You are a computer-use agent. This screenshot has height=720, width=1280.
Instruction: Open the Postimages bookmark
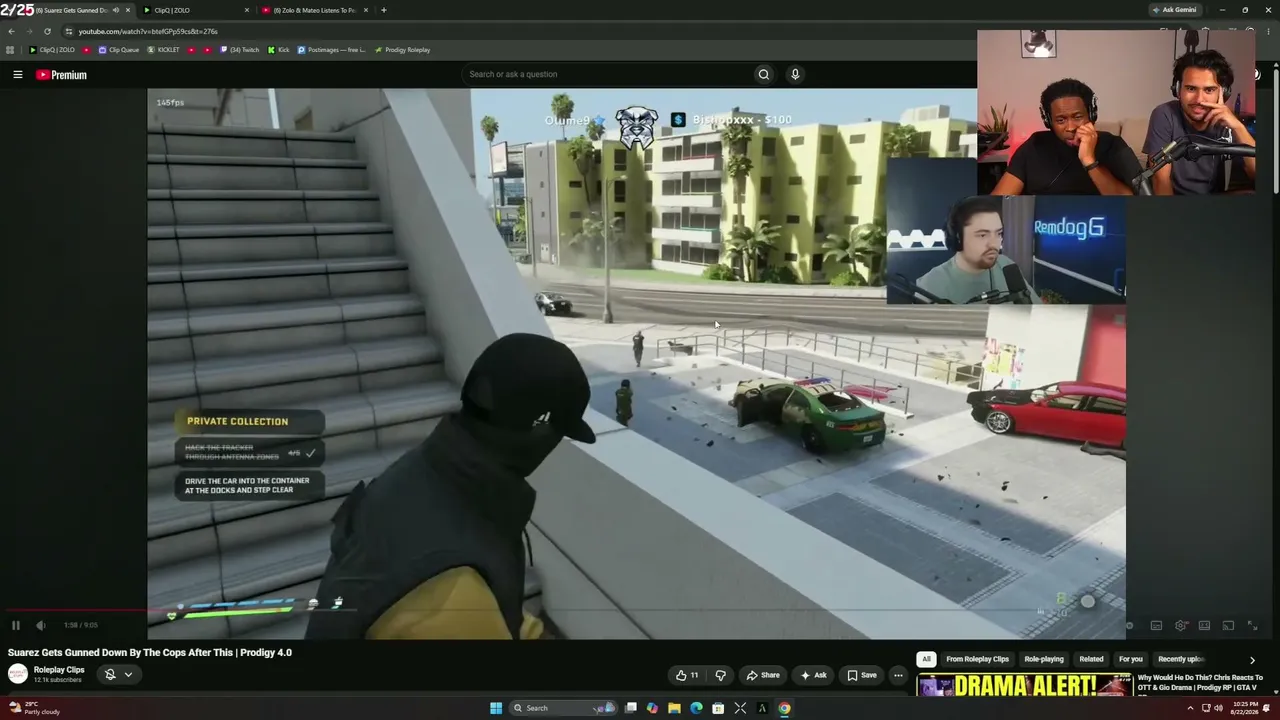point(331,50)
